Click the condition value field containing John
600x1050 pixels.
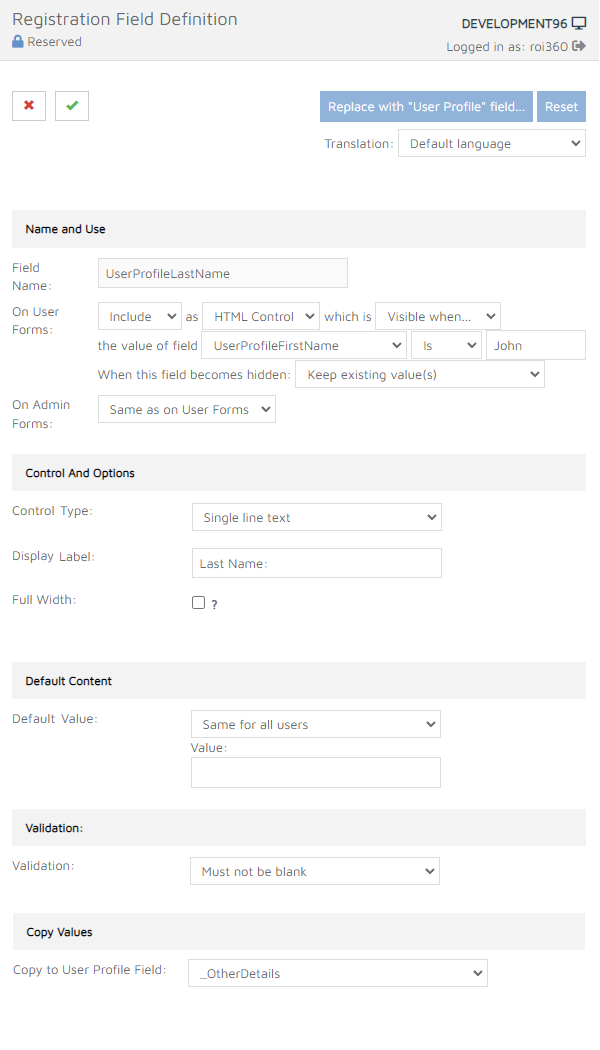(x=535, y=345)
